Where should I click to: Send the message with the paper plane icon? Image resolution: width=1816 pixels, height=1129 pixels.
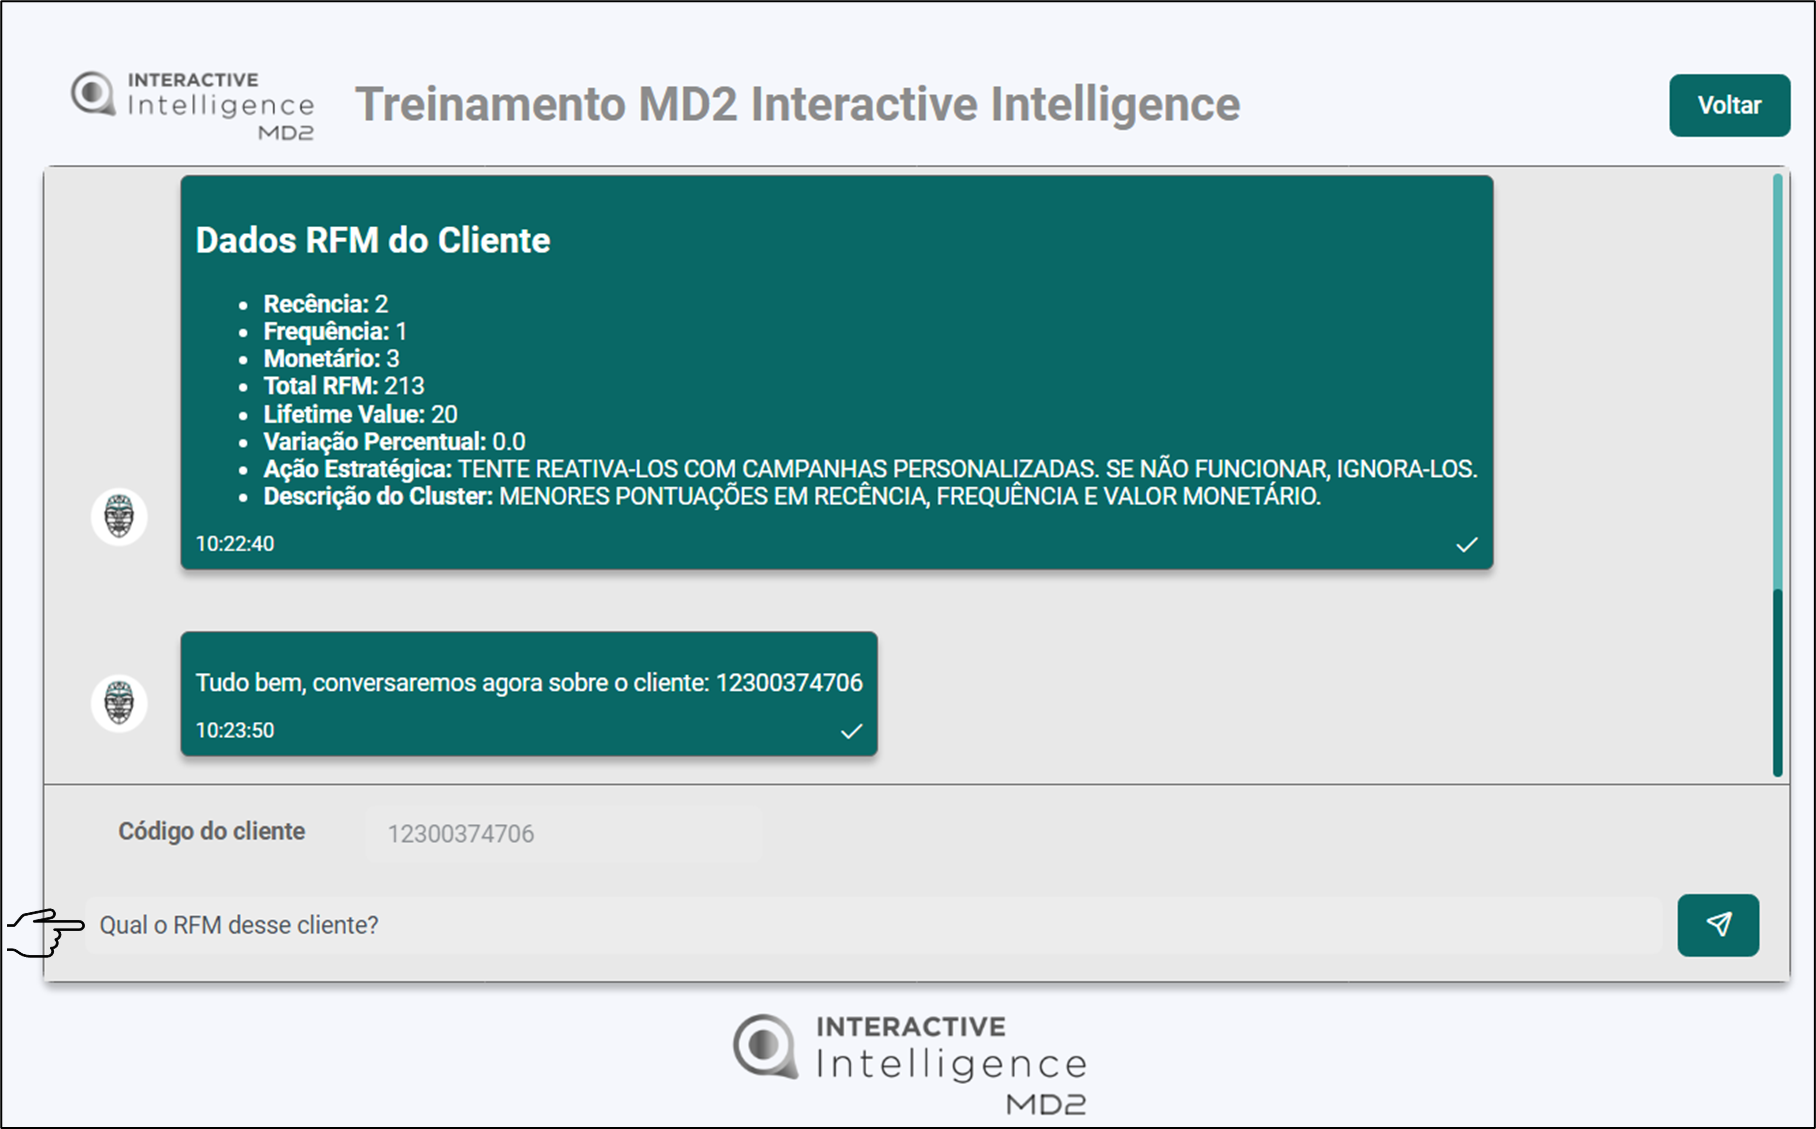click(x=1717, y=925)
